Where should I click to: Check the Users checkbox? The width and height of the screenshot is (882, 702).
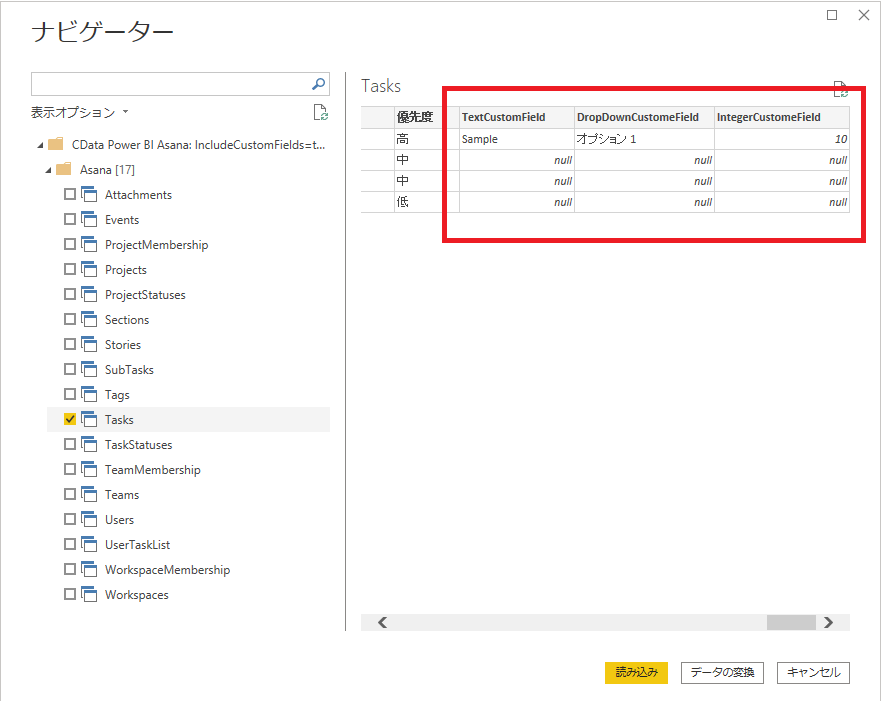(x=70, y=519)
